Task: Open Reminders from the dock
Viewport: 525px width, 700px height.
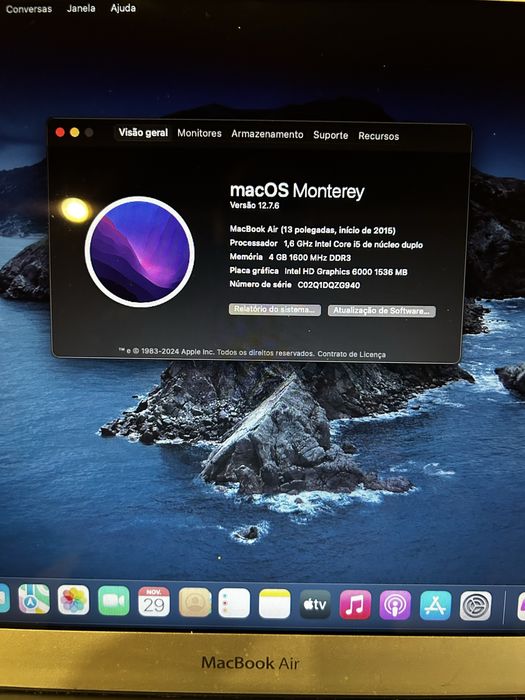Action: 234,603
